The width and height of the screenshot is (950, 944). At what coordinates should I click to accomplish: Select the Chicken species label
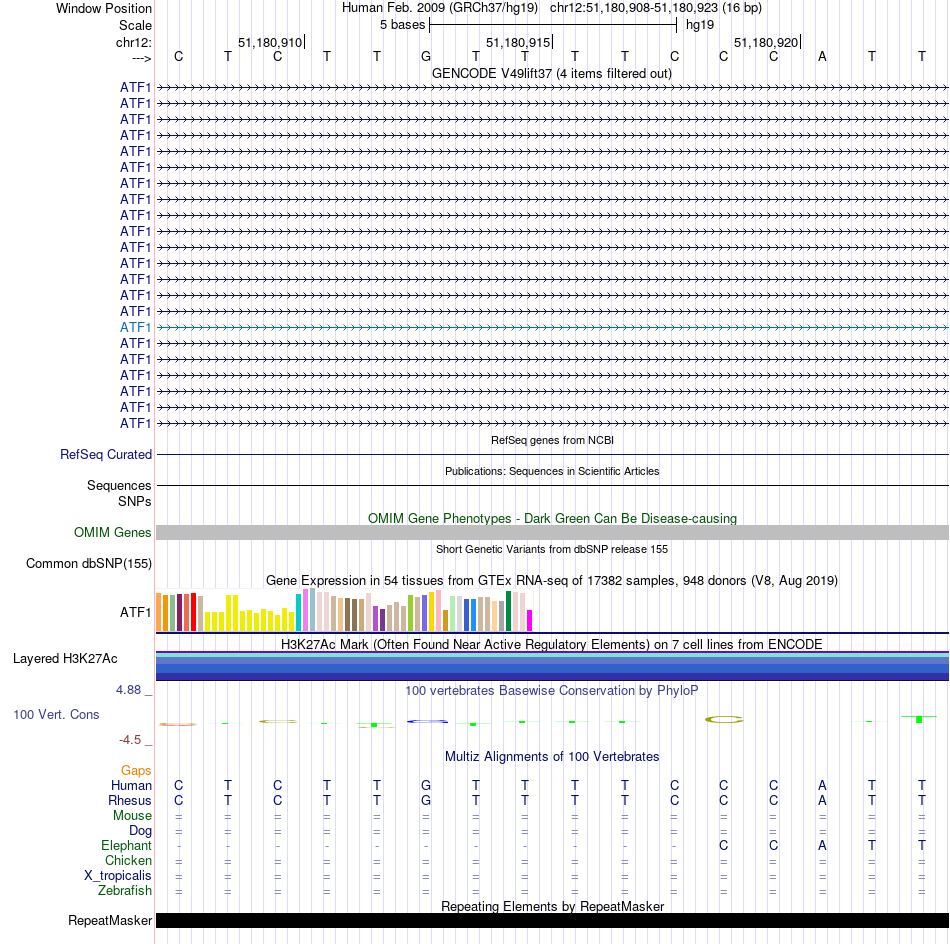click(128, 860)
